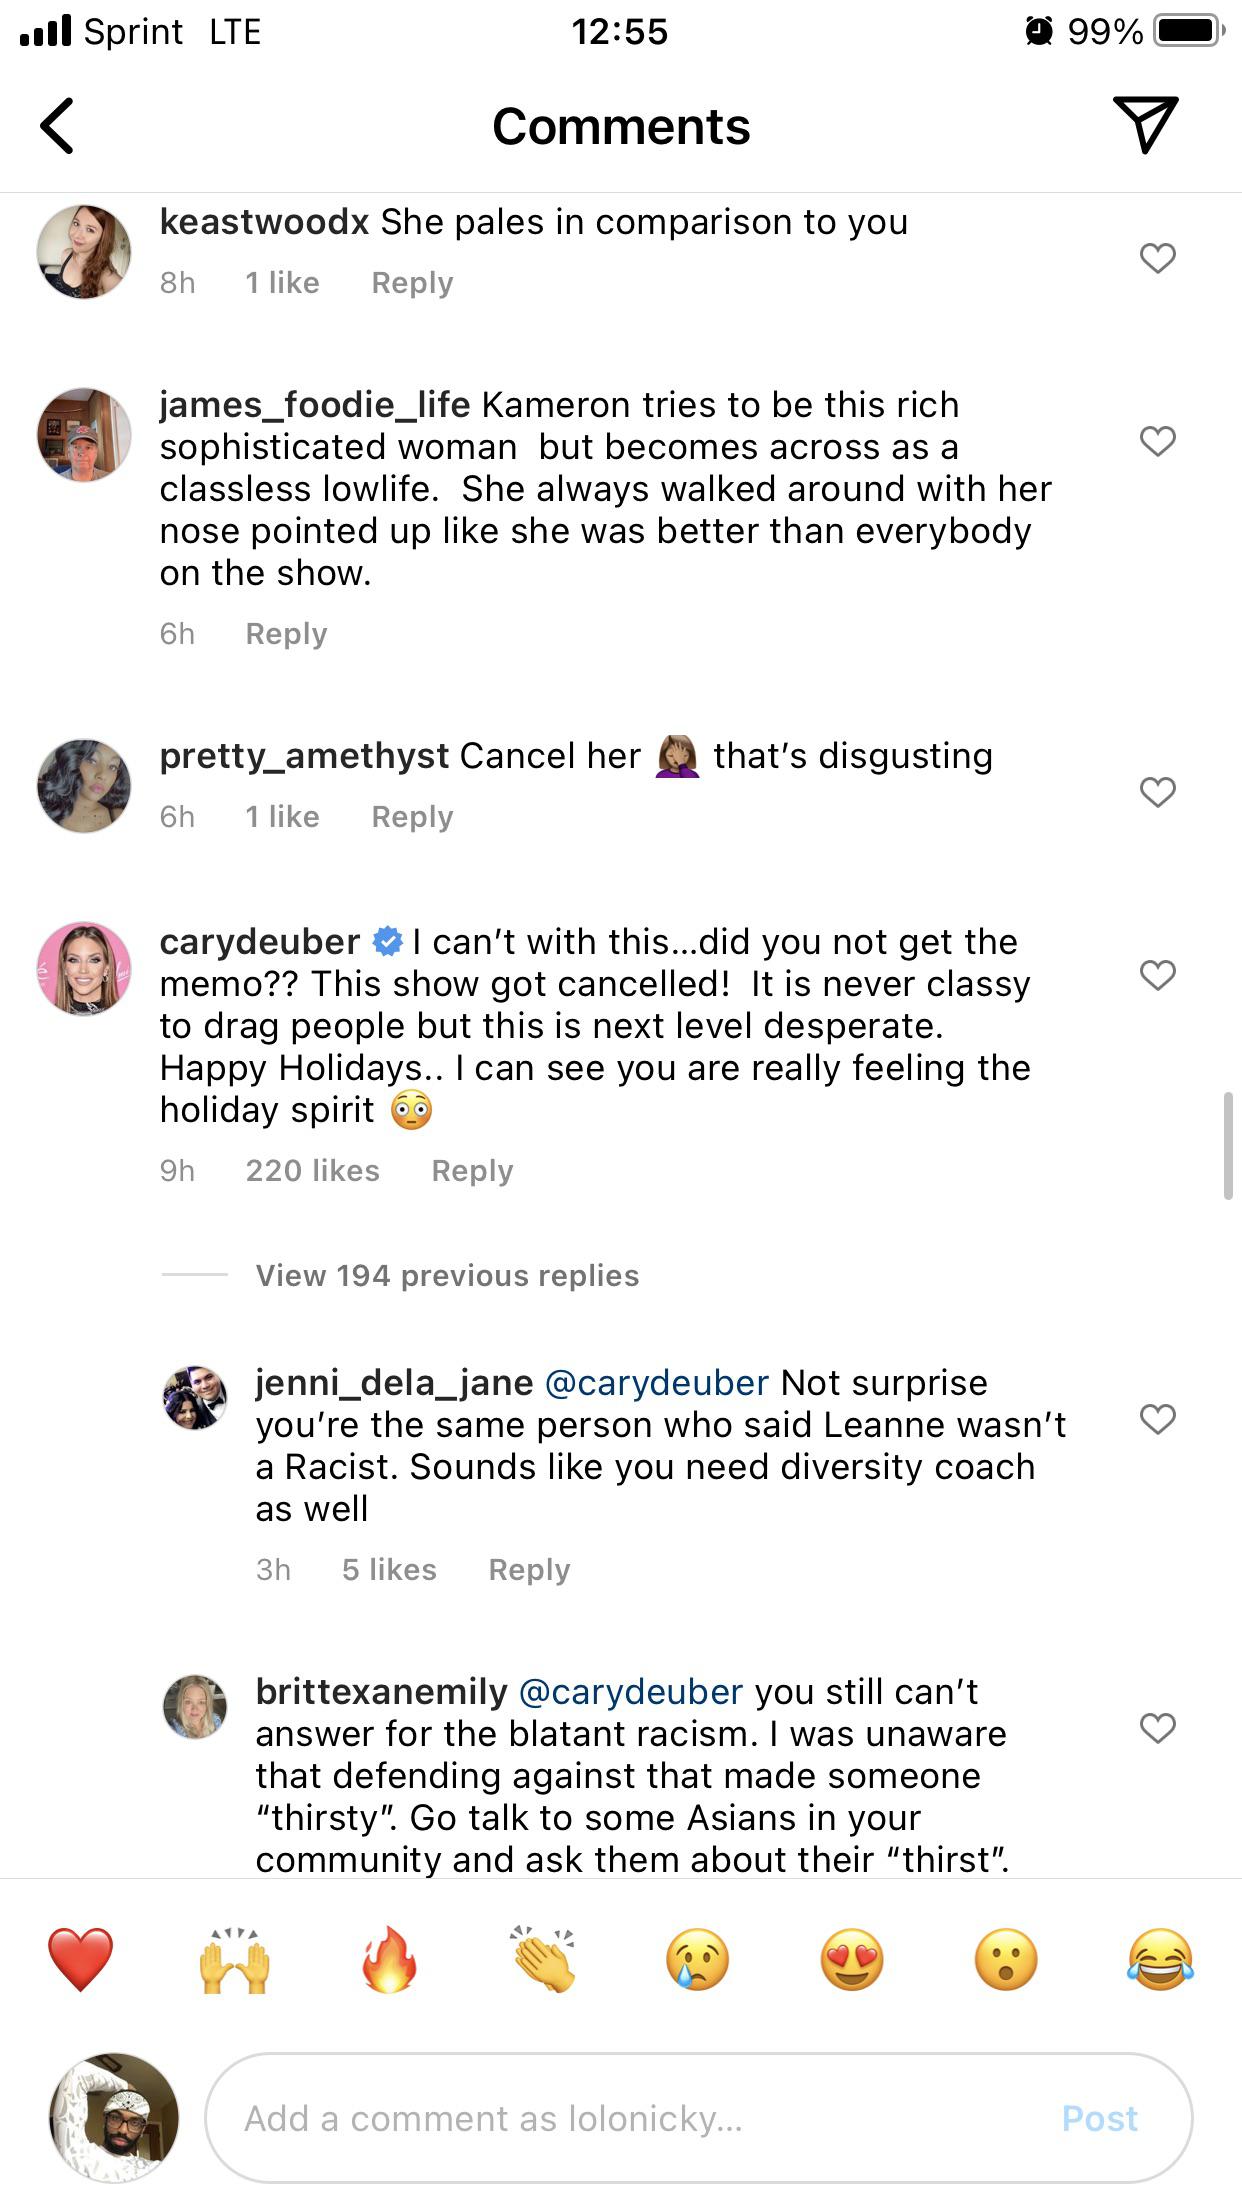1242x2208 pixels.
Task: Open the @carydeuber mention in brittexanemily's reply
Action: 631,1691
